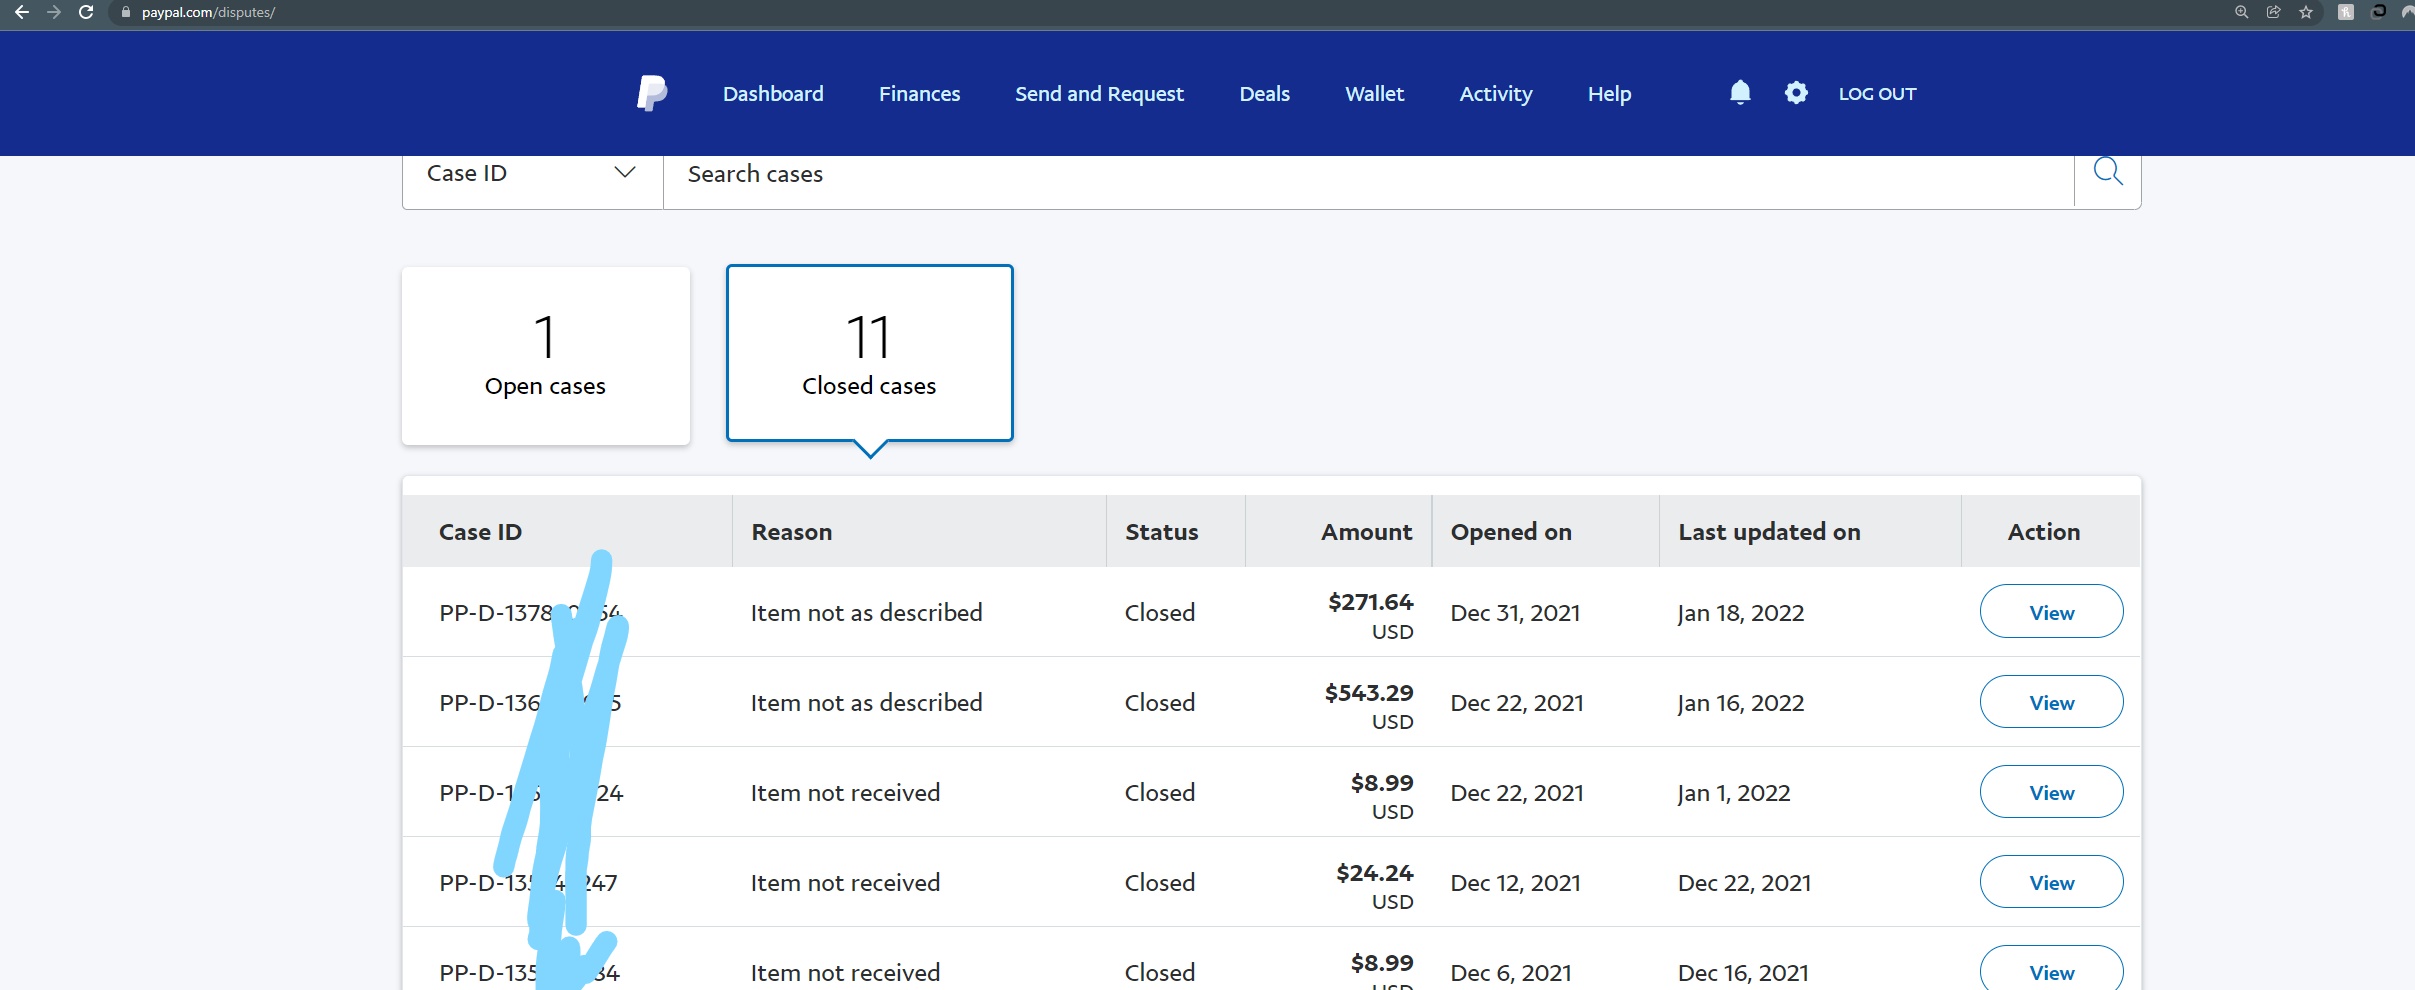Click the search magnifier icon in cases bar
This screenshot has width=2415, height=990.
(x=2108, y=172)
